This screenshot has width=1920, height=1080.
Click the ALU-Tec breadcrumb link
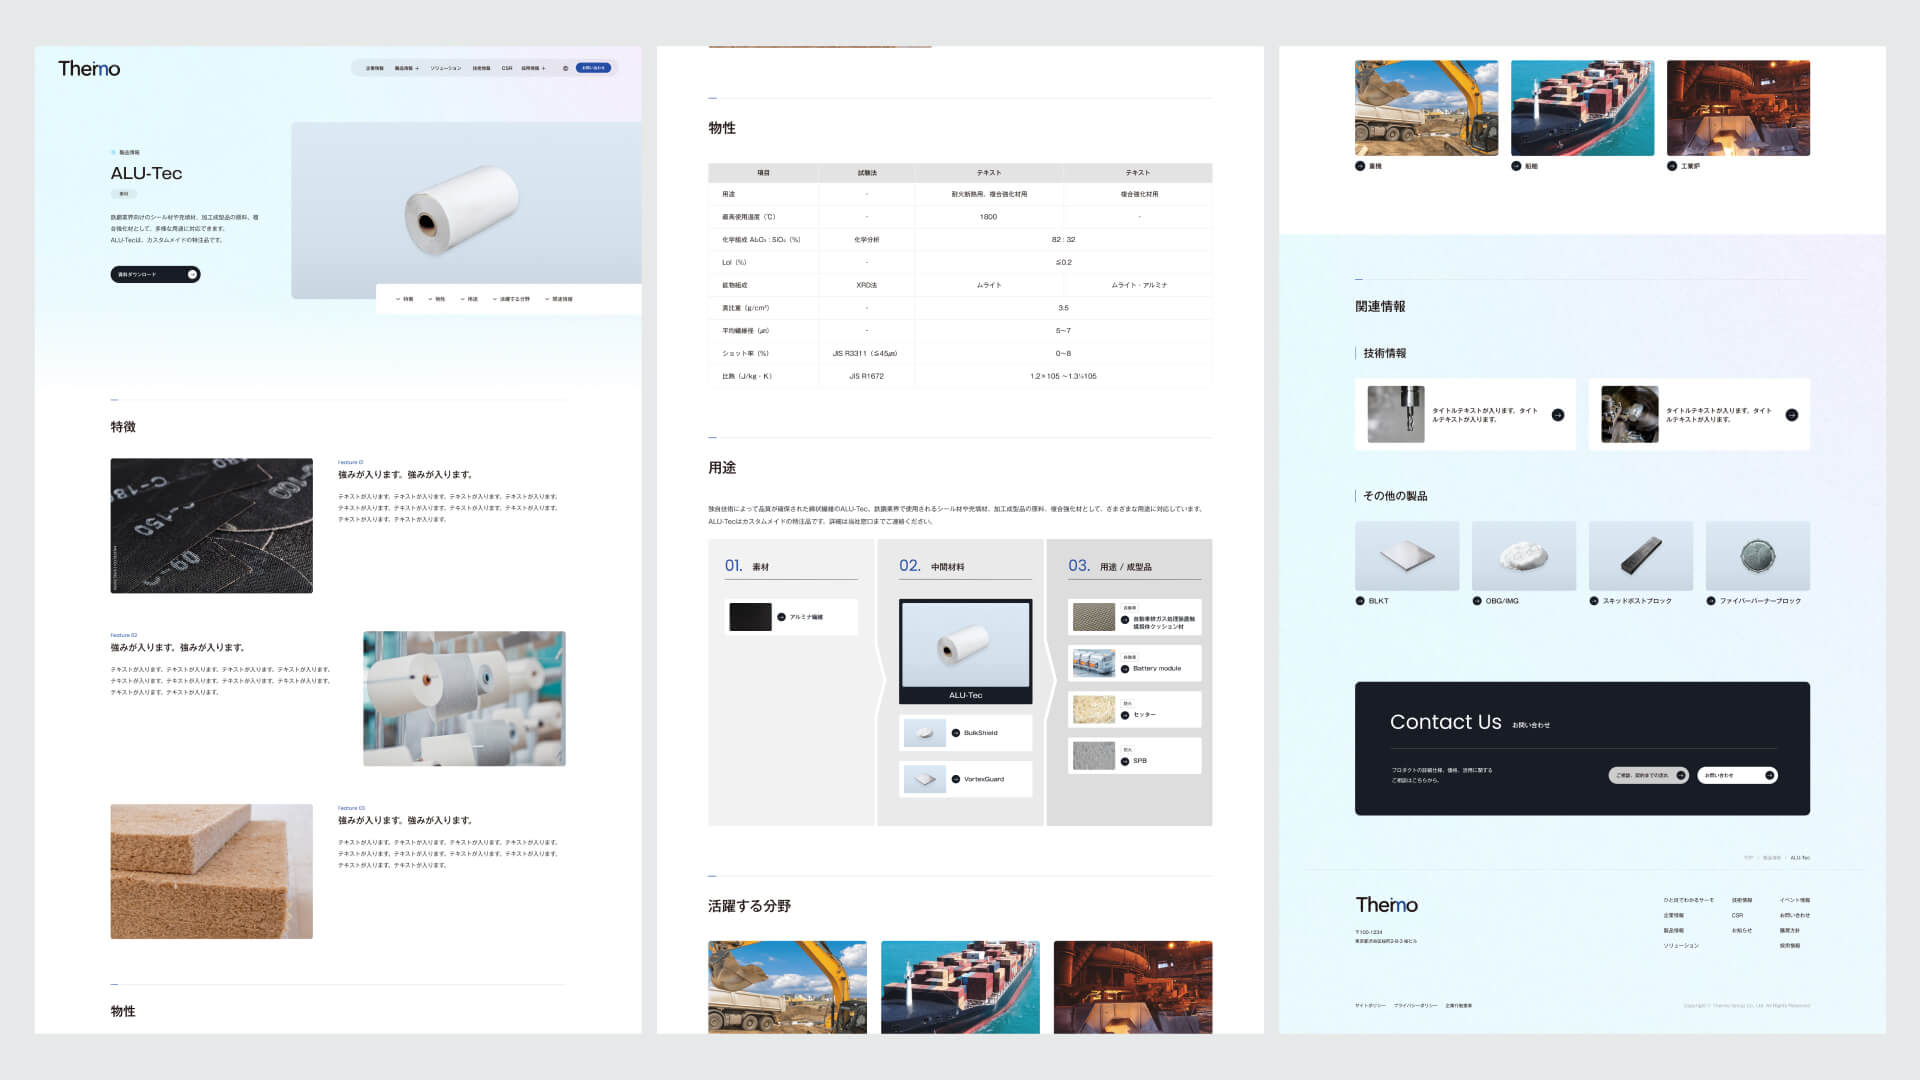1800,858
